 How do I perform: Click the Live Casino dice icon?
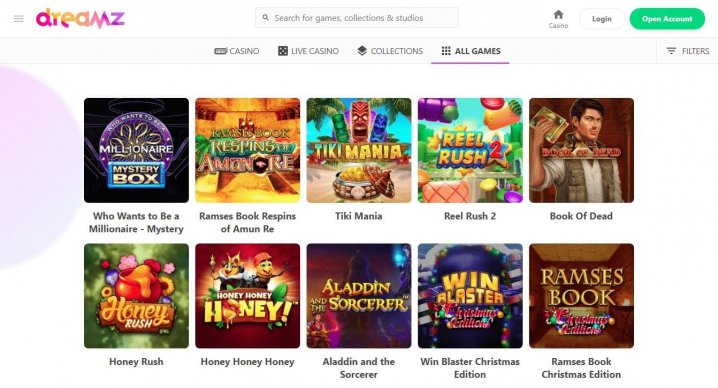(283, 51)
